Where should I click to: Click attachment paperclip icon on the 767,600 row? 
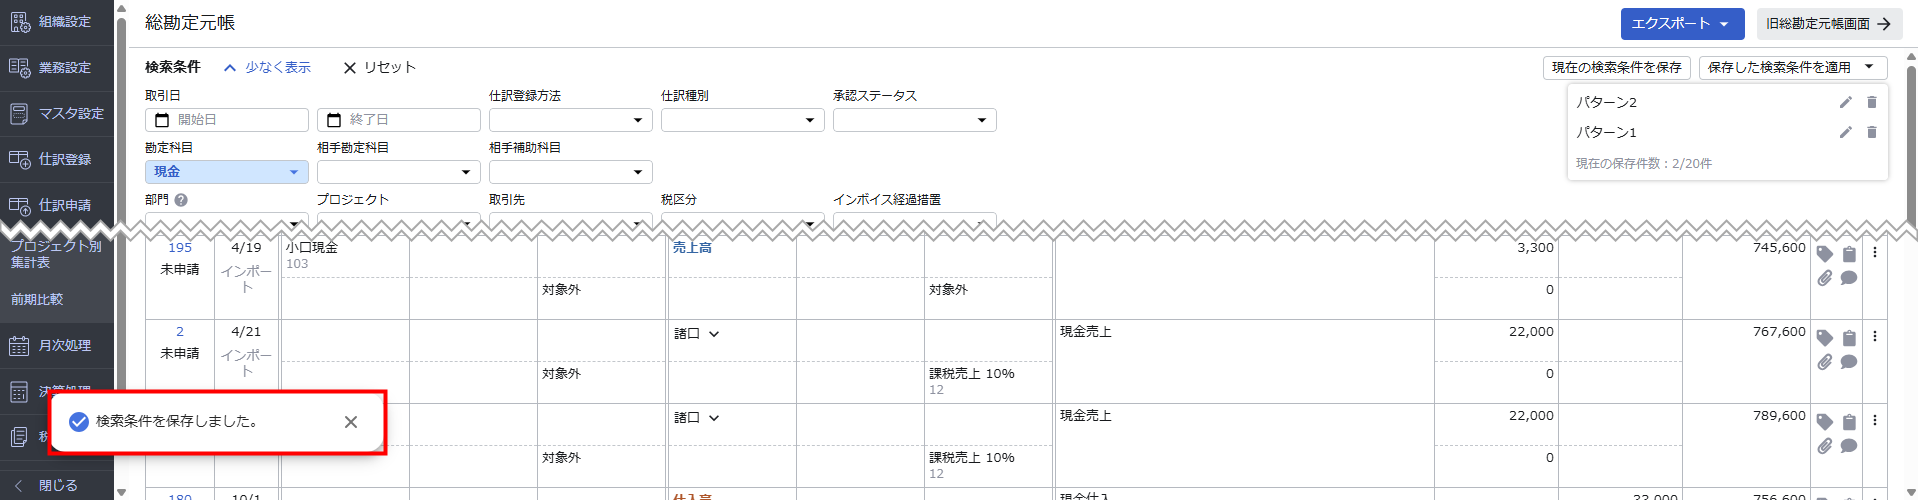pyautogui.click(x=1824, y=362)
